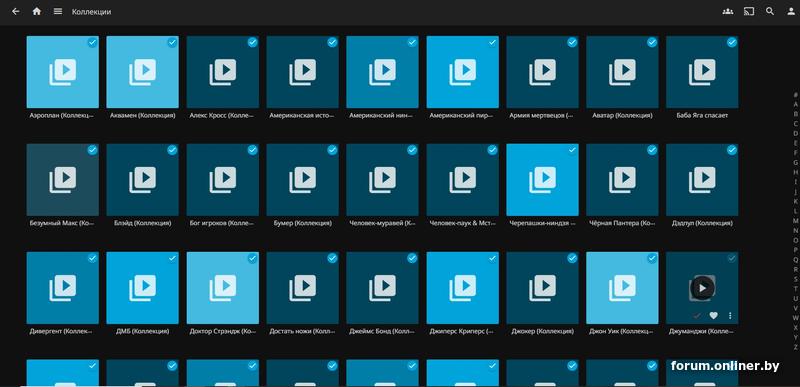Jump to letter K in alphabet picker

[795, 201]
